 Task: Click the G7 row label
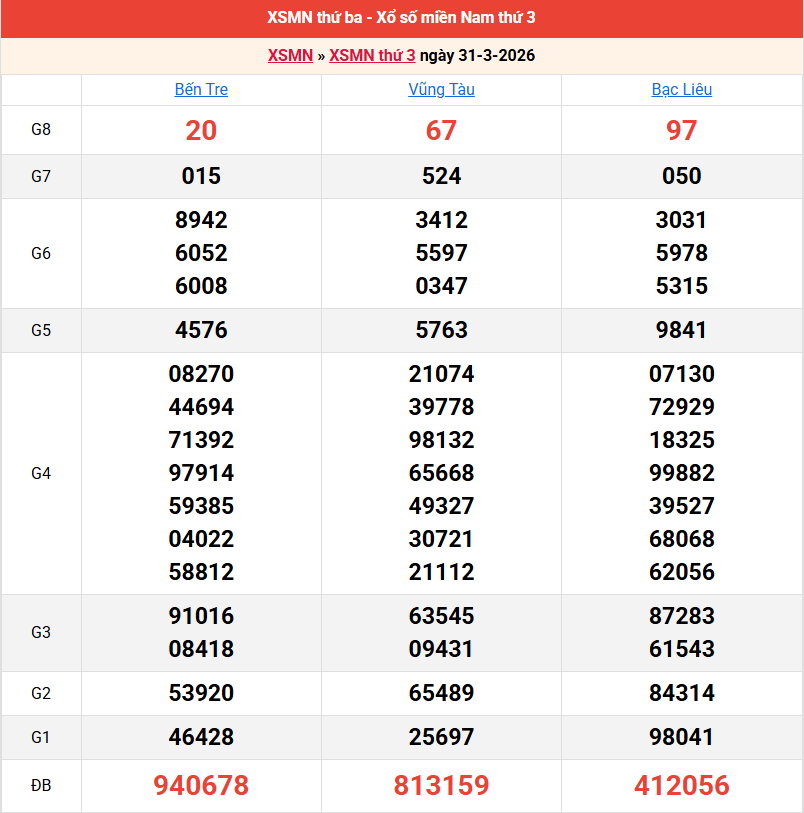[x=41, y=176]
